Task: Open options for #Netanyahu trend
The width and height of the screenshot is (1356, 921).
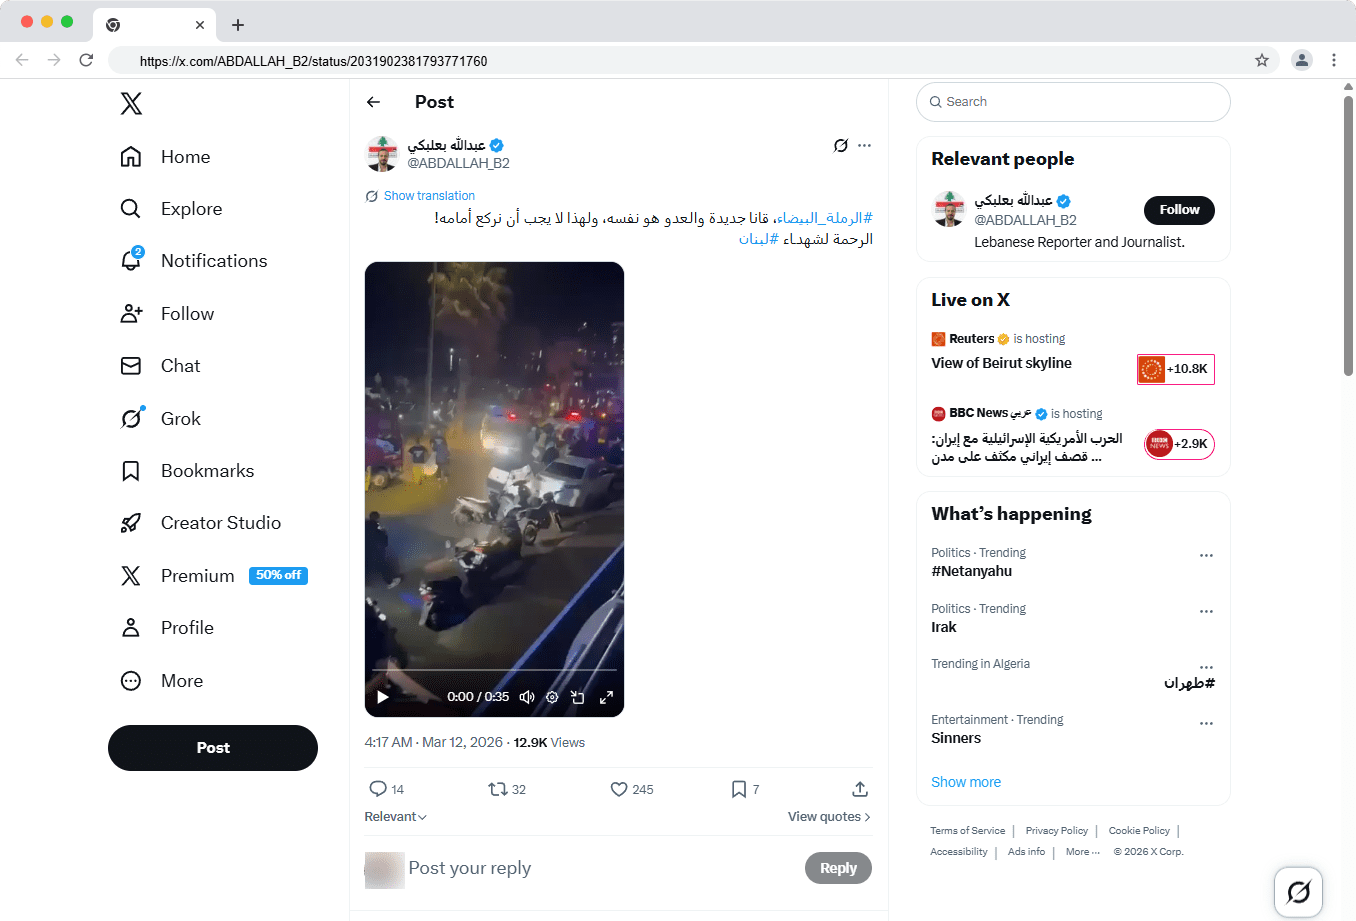Action: tap(1206, 555)
